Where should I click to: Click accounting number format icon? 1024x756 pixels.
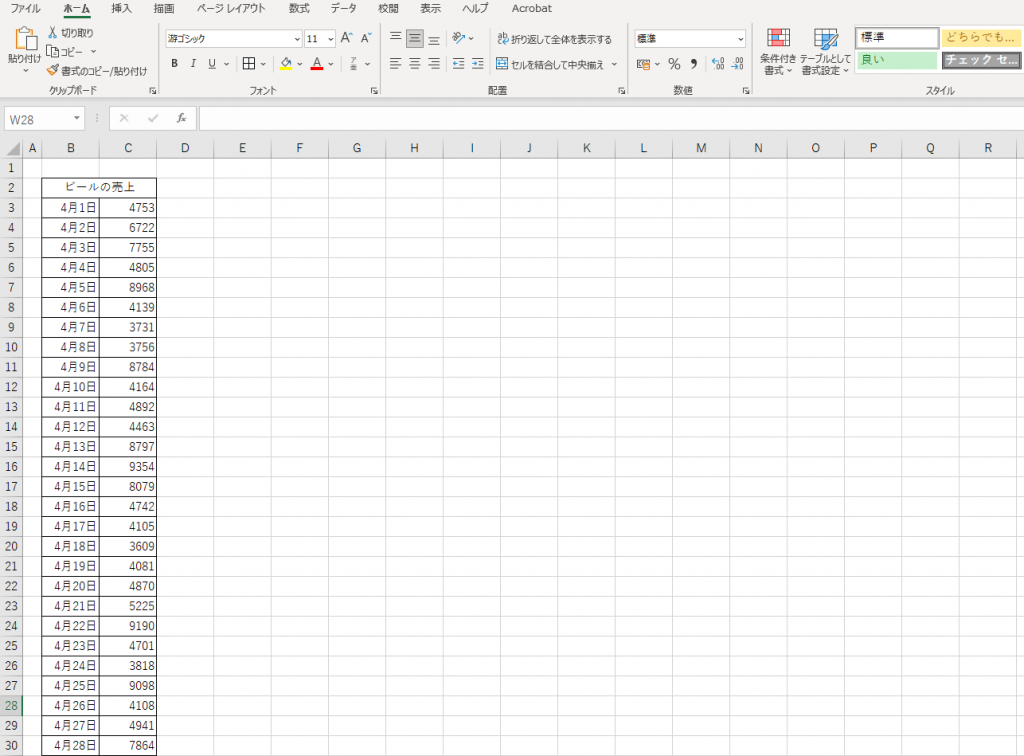[643, 64]
